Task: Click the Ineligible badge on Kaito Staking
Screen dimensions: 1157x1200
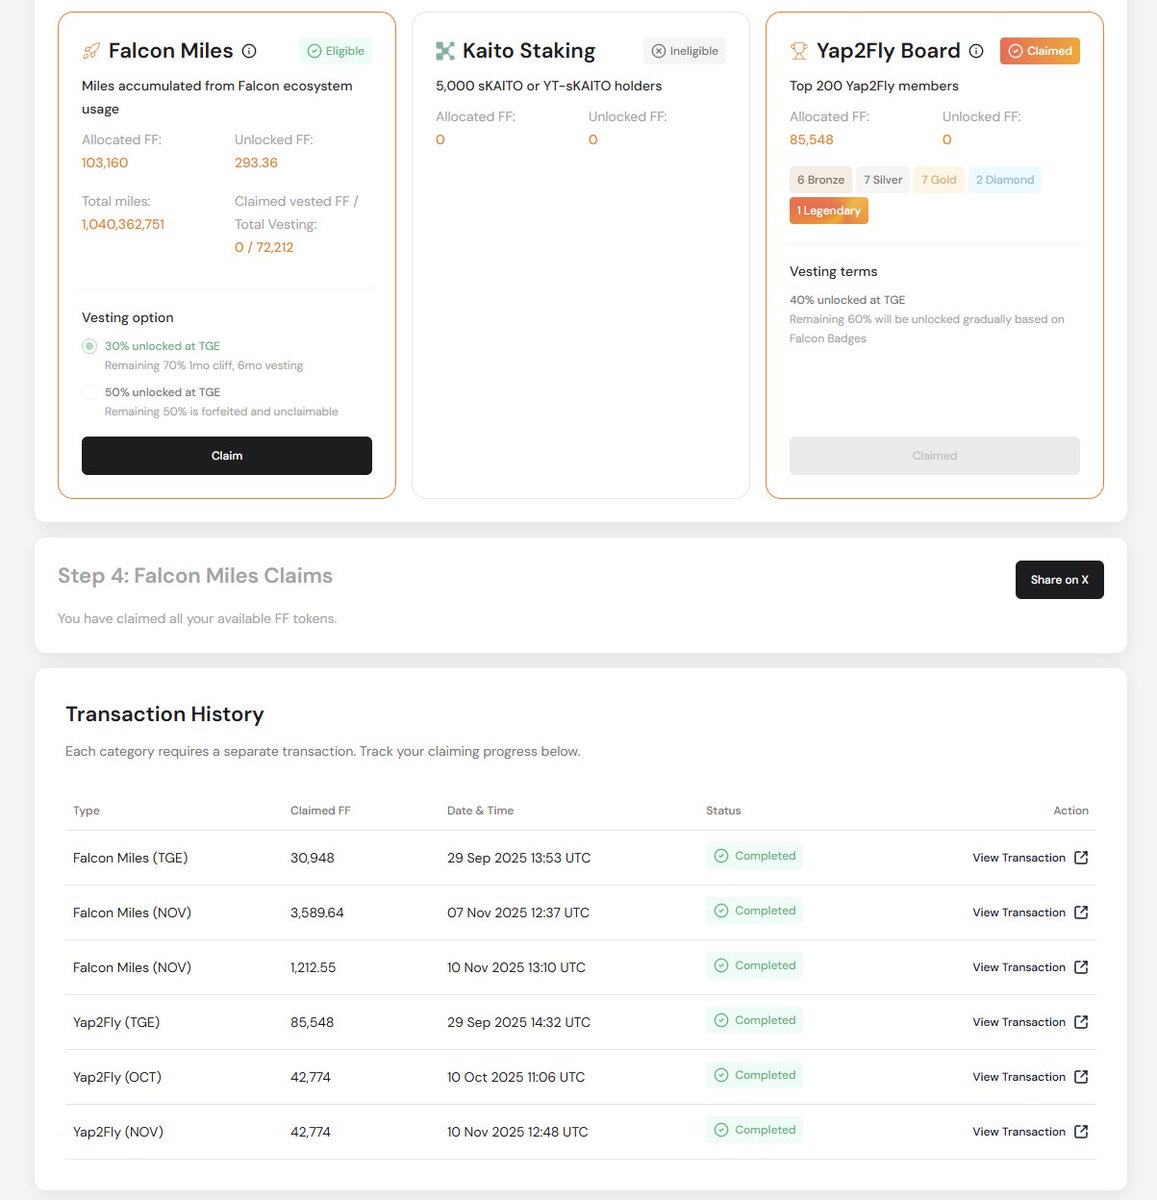Action: 685,51
